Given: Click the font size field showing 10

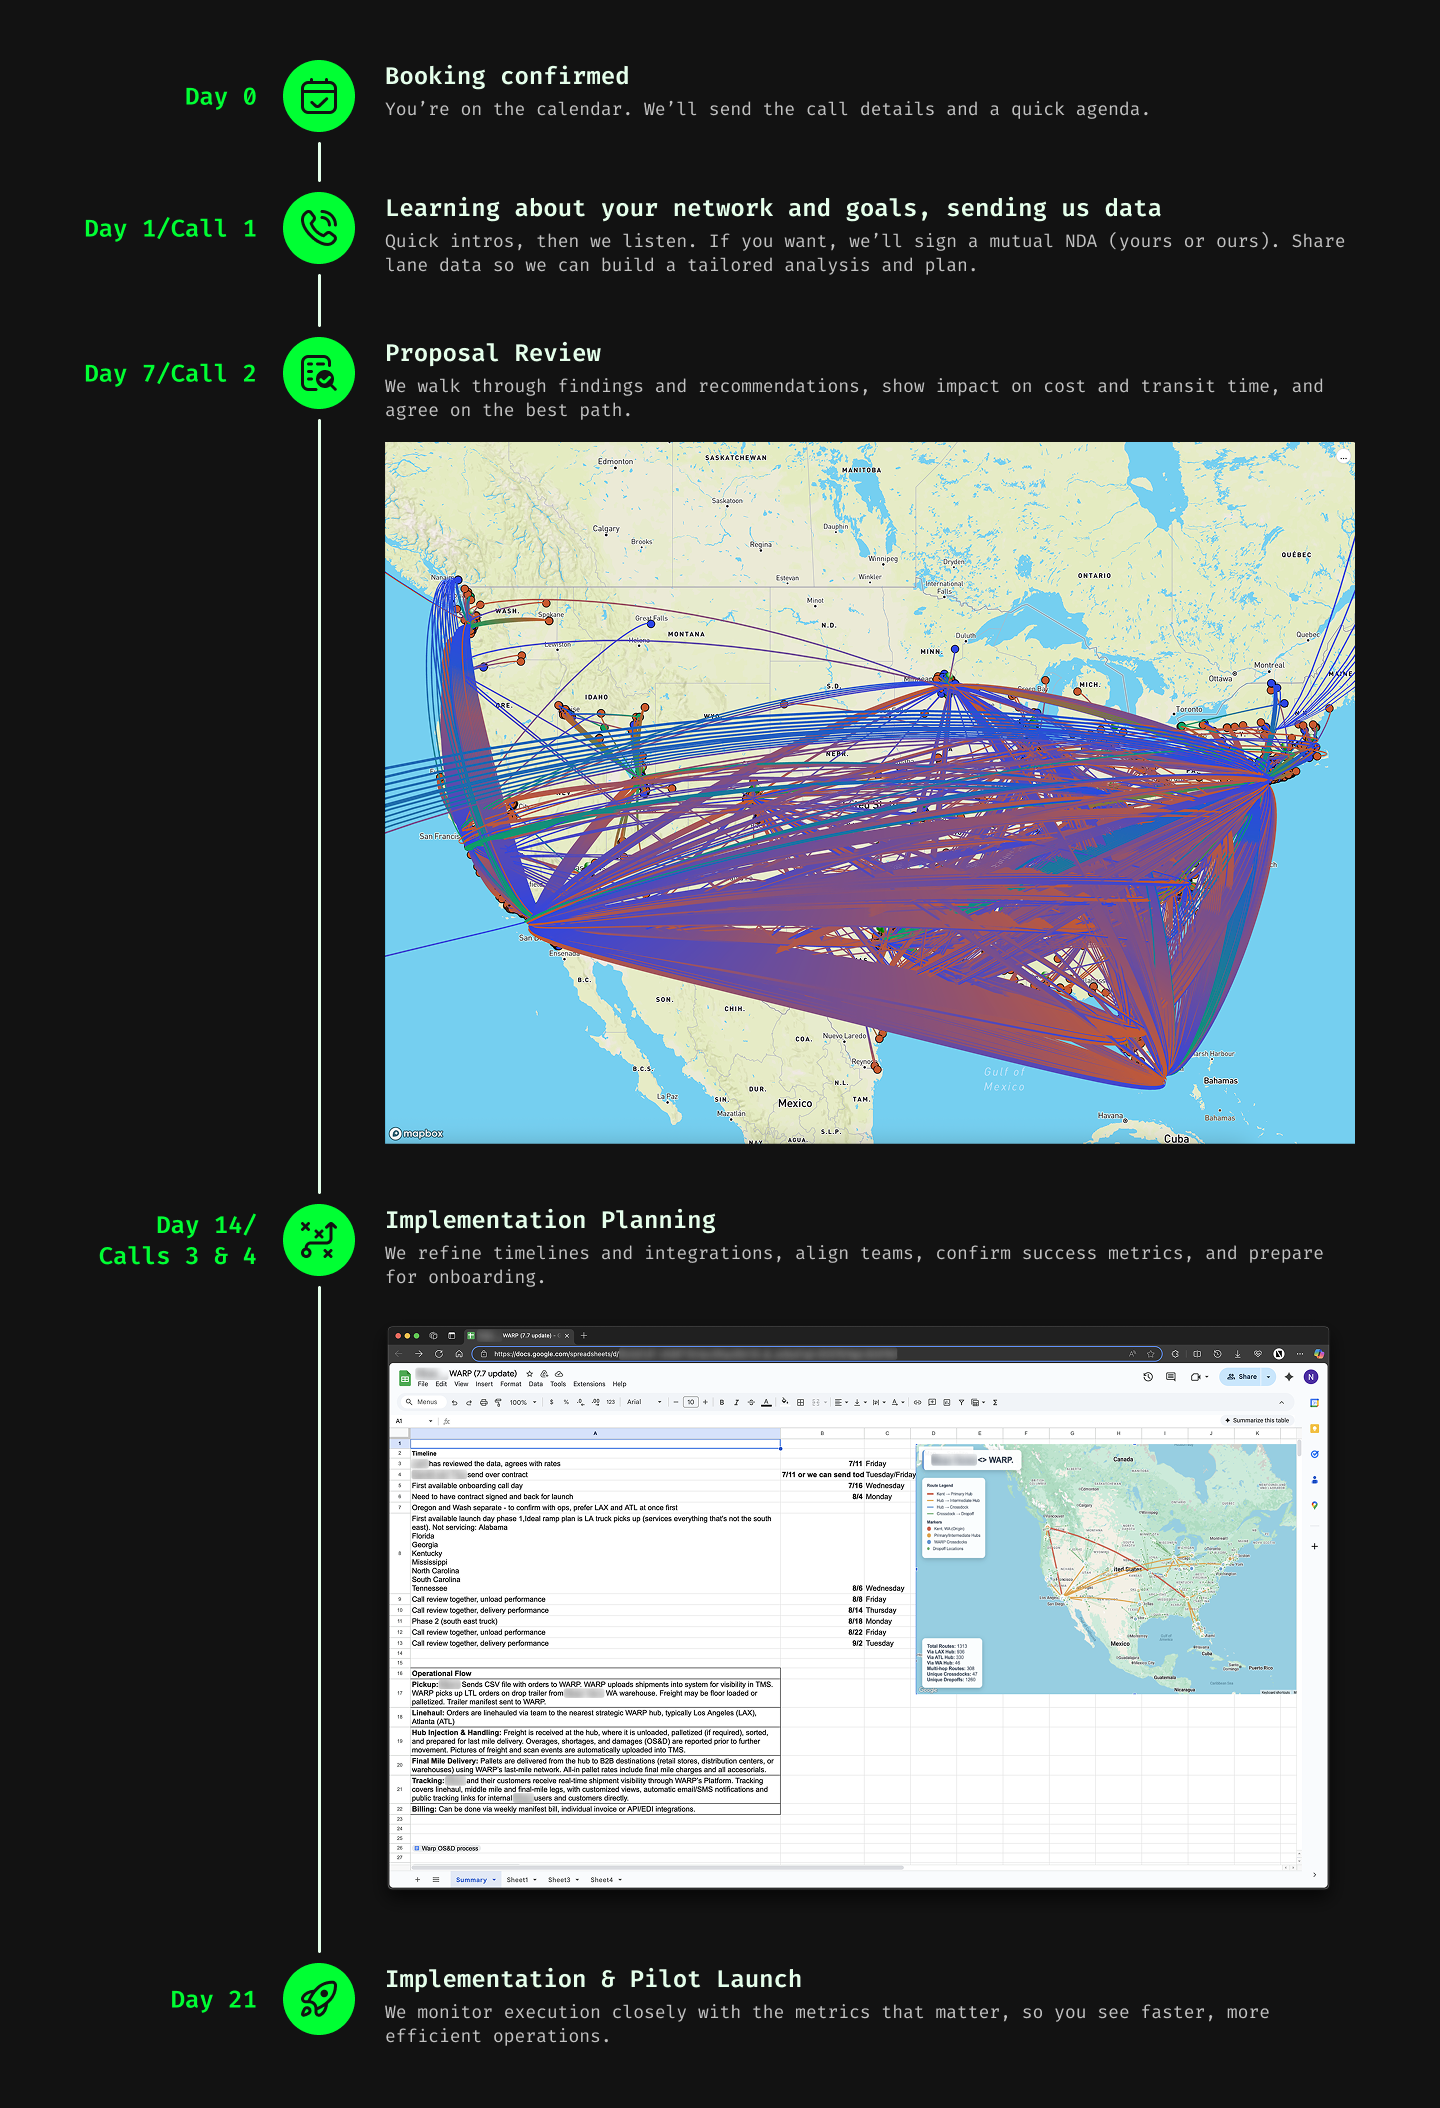Looking at the screenshot, I should coord(690,1402).
